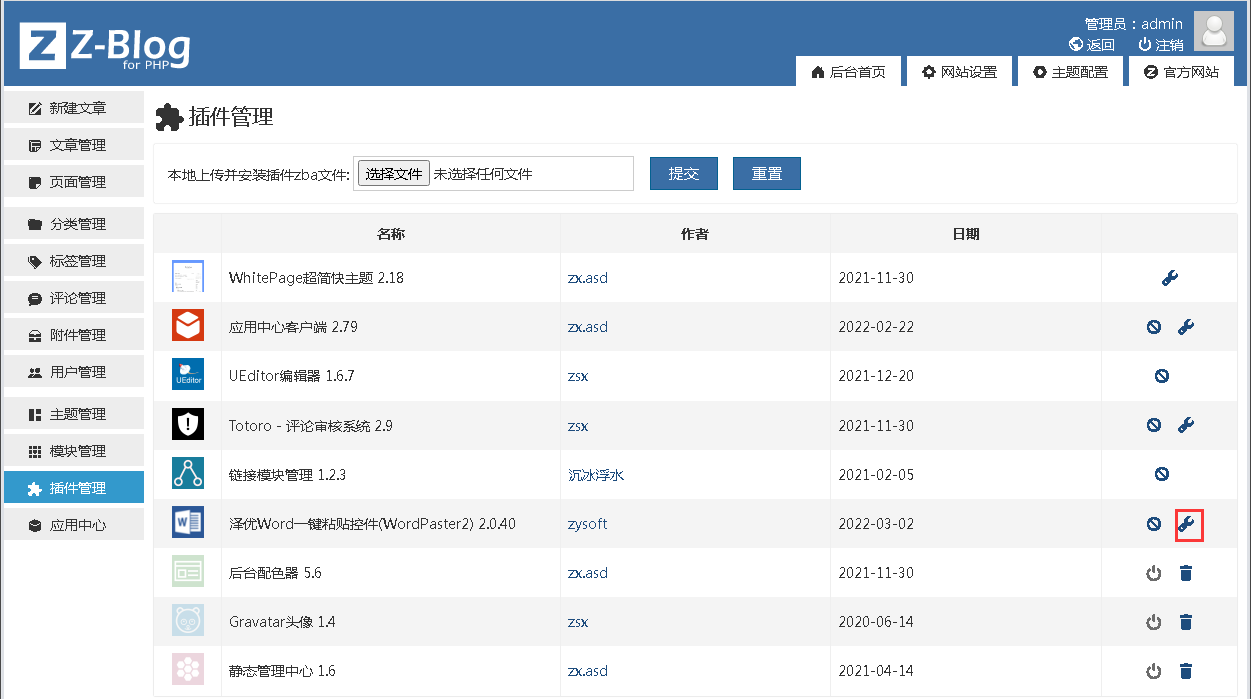
Task: Open 新建文章 in the sidebar
Action: [74, 108]
